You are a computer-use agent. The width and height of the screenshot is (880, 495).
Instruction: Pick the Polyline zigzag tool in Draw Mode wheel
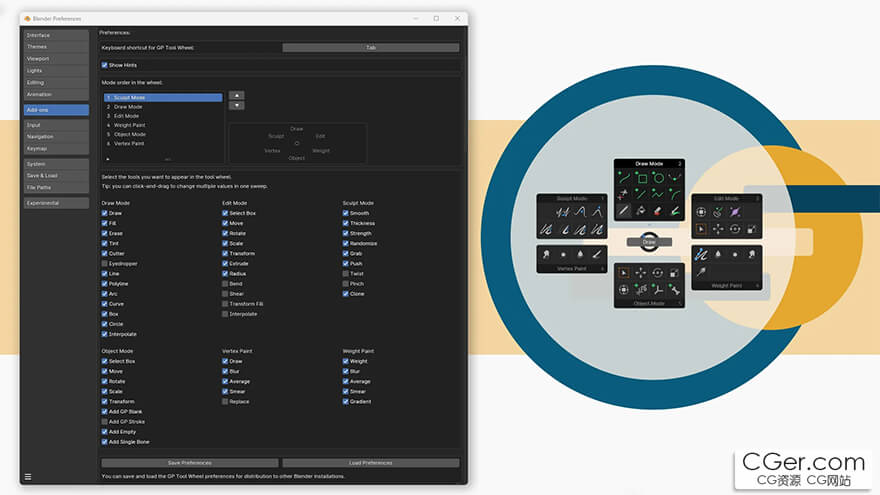(658, 195)
